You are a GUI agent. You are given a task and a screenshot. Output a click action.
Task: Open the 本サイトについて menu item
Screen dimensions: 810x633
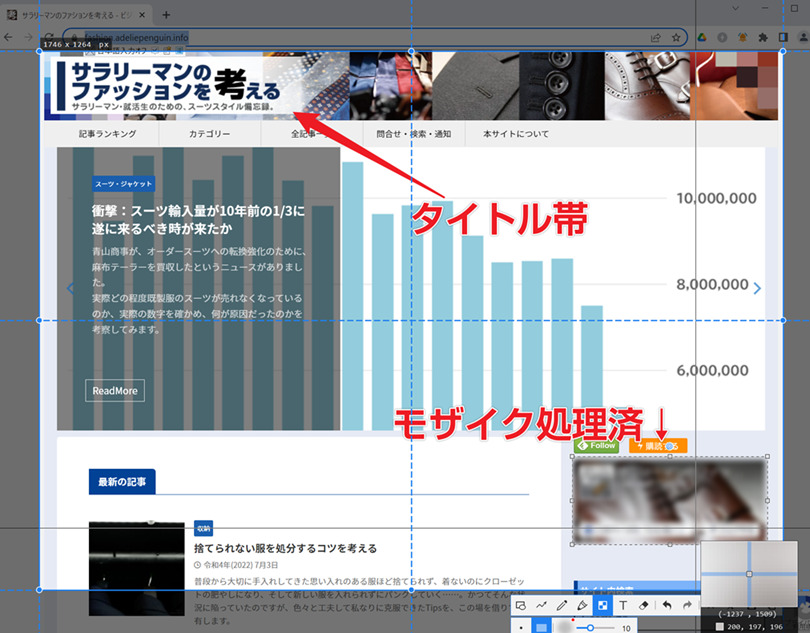coord(515,133)
